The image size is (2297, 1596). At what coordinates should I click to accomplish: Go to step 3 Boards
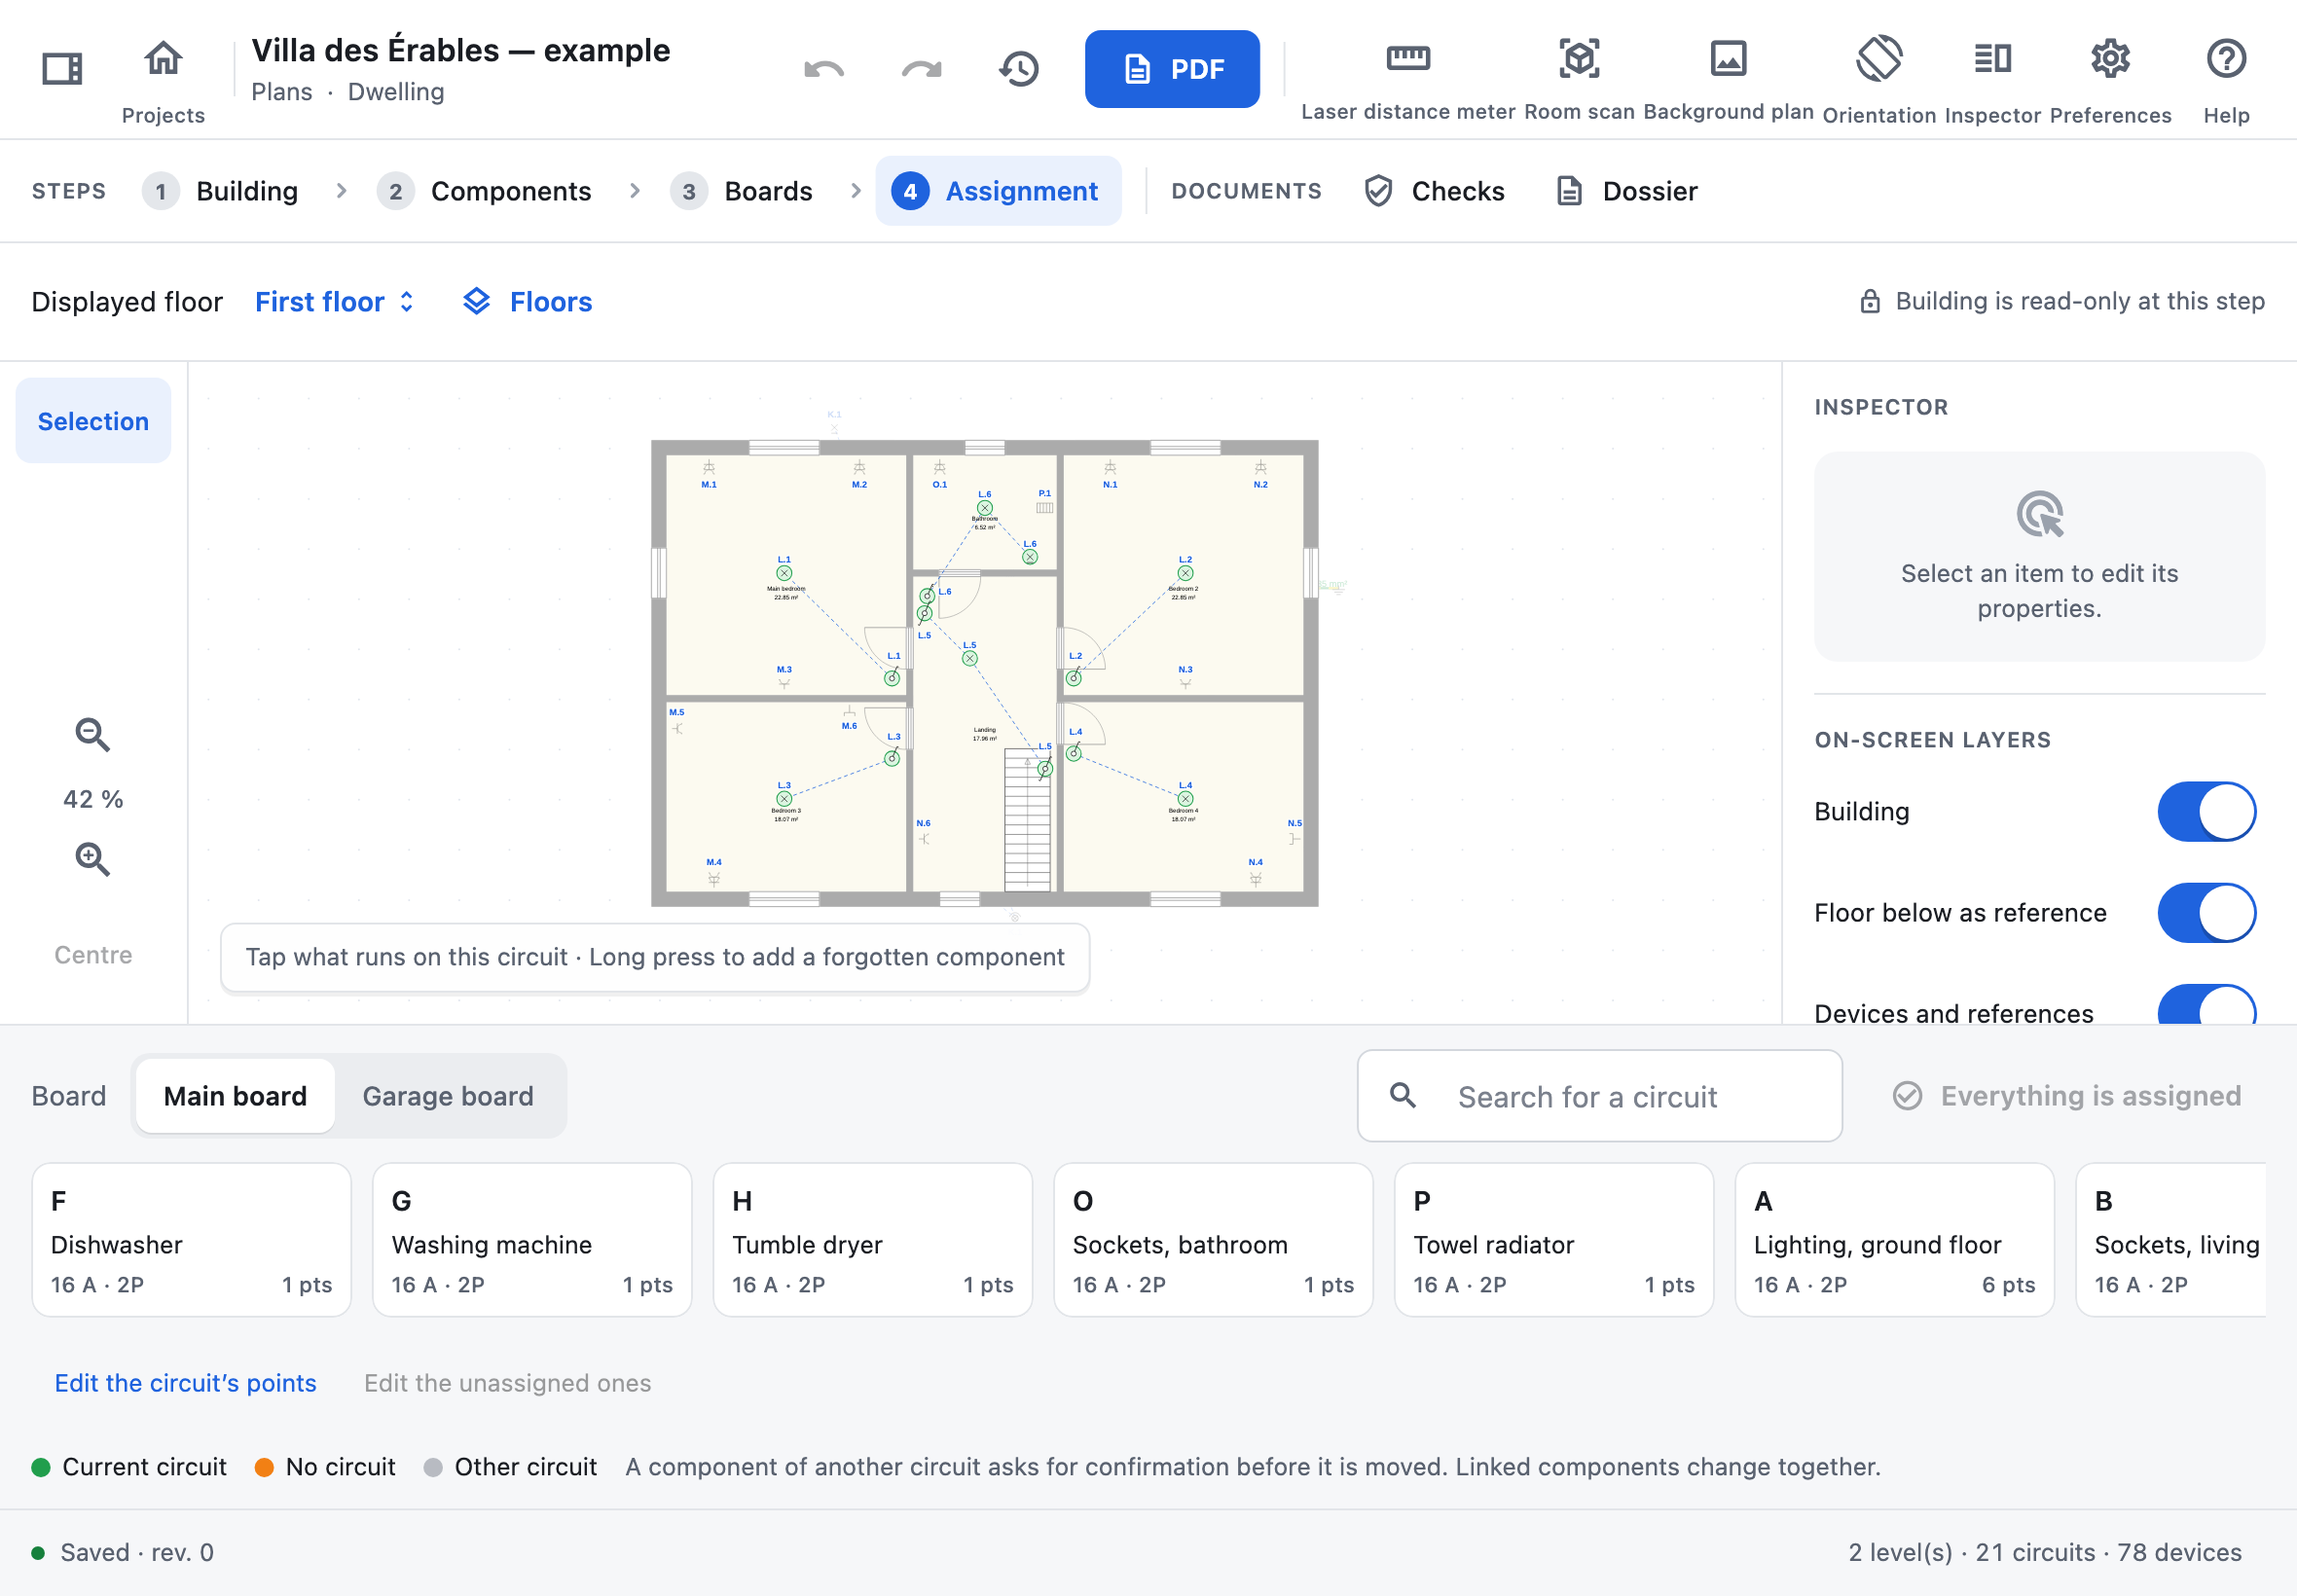pos(742,191)
